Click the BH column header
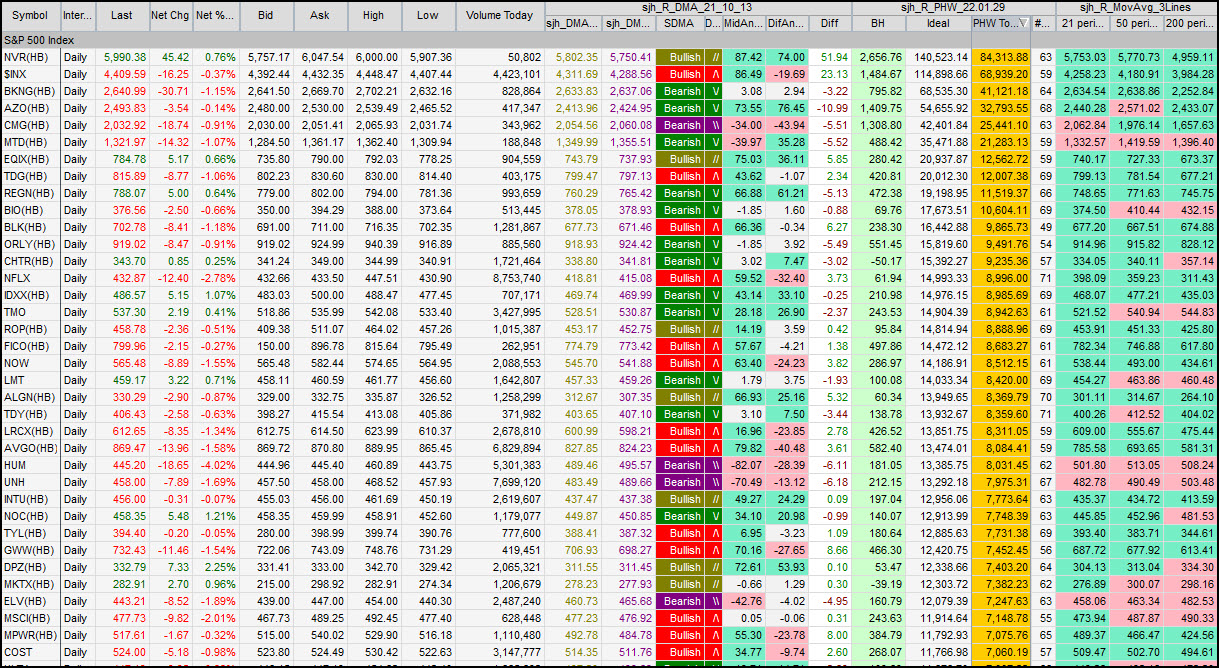The width and height of the screenshot is (1219, 668). 878,22
